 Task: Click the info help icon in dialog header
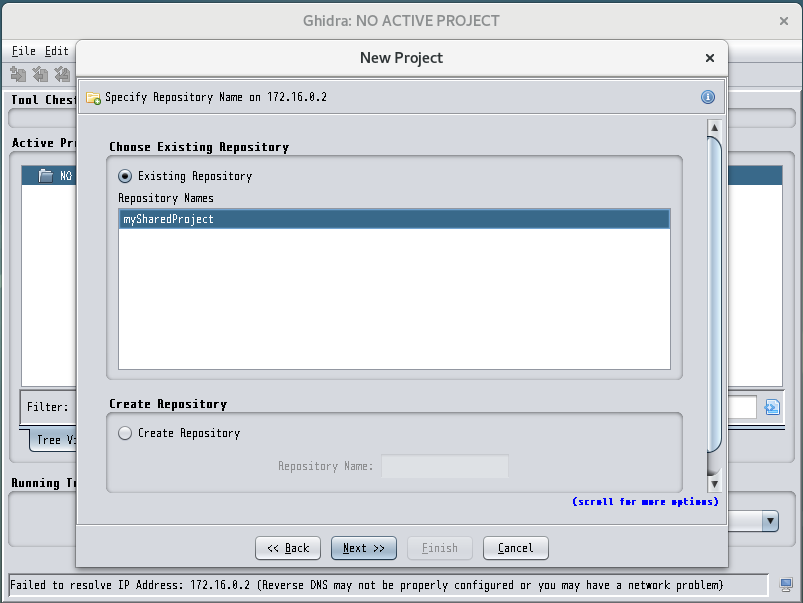point(708,97)
